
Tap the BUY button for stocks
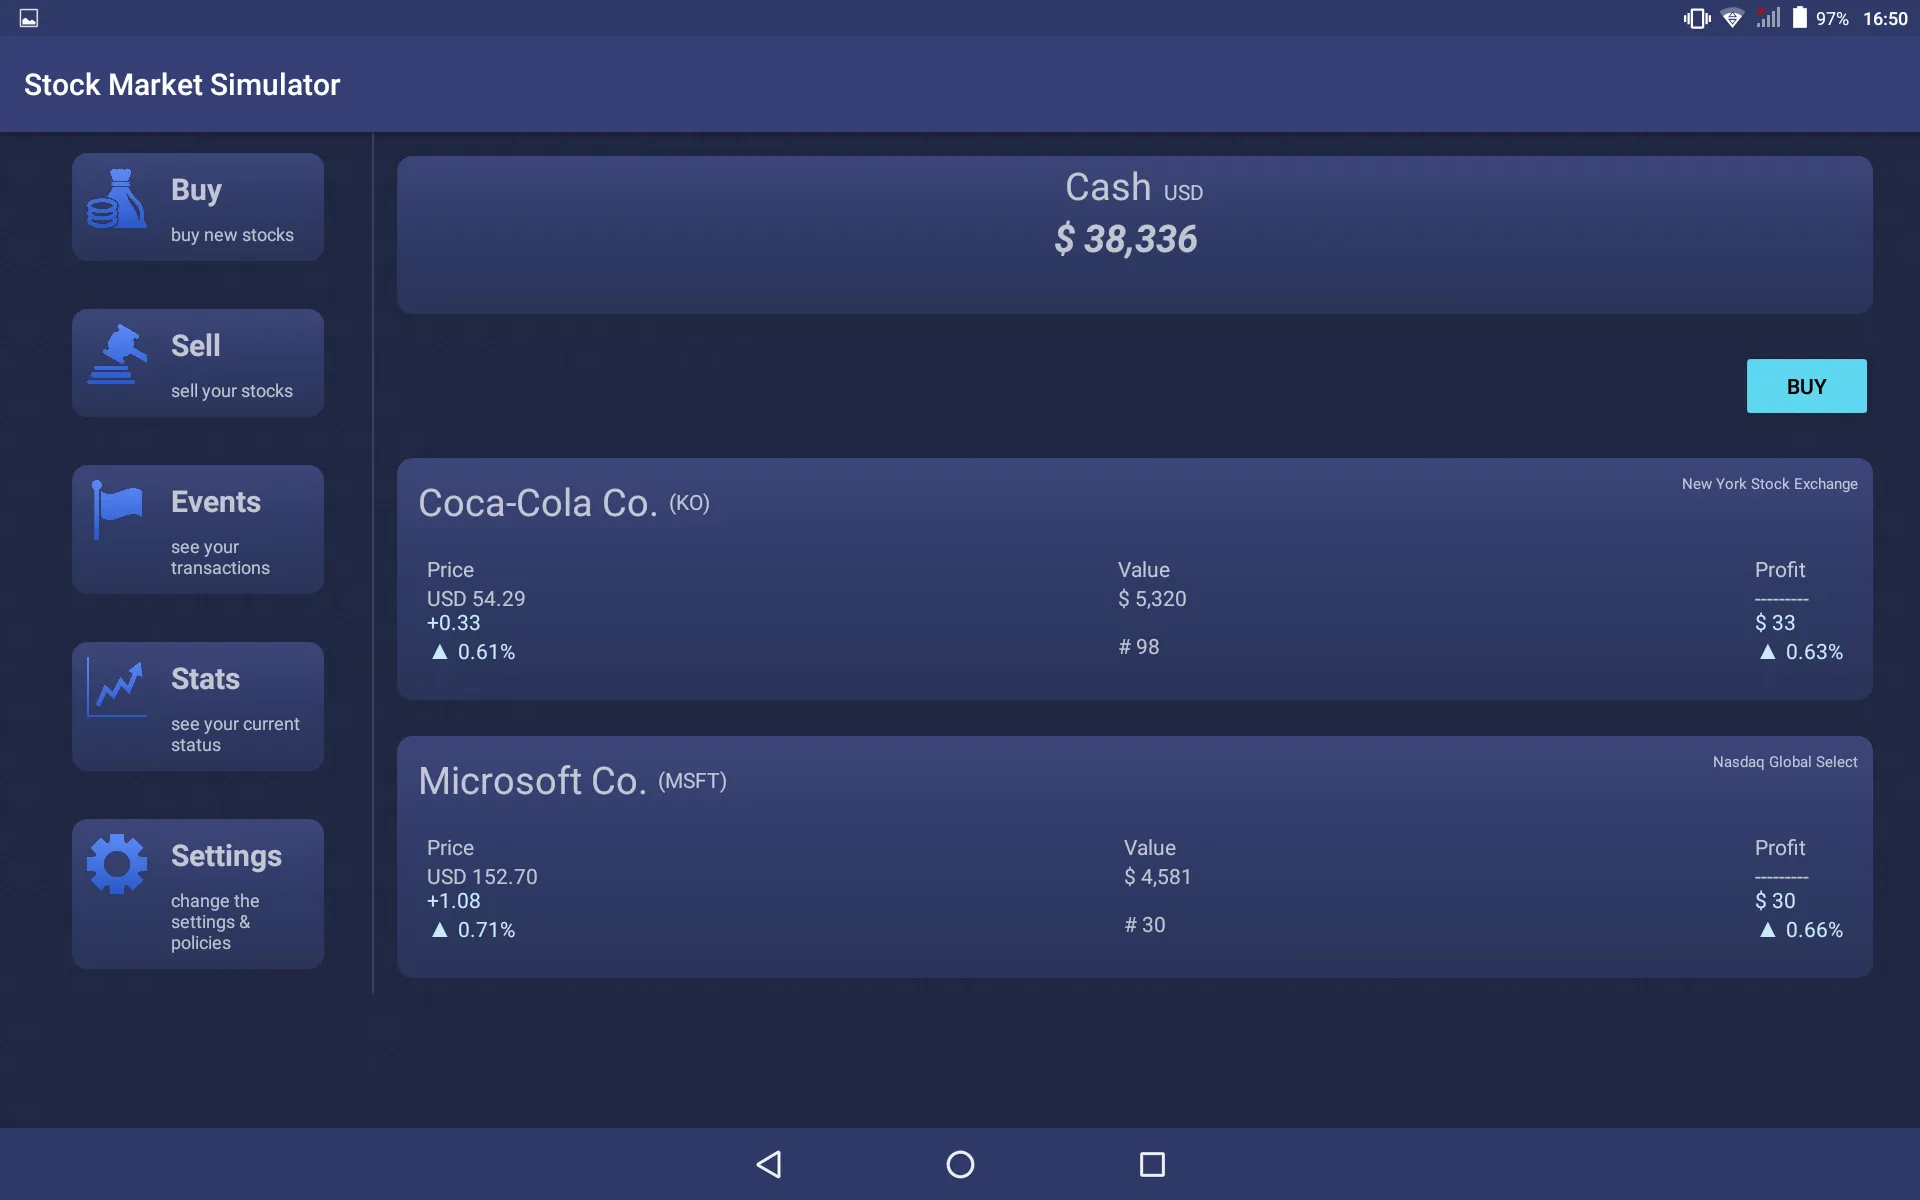pyautogui.click(x=1807, y=386)
